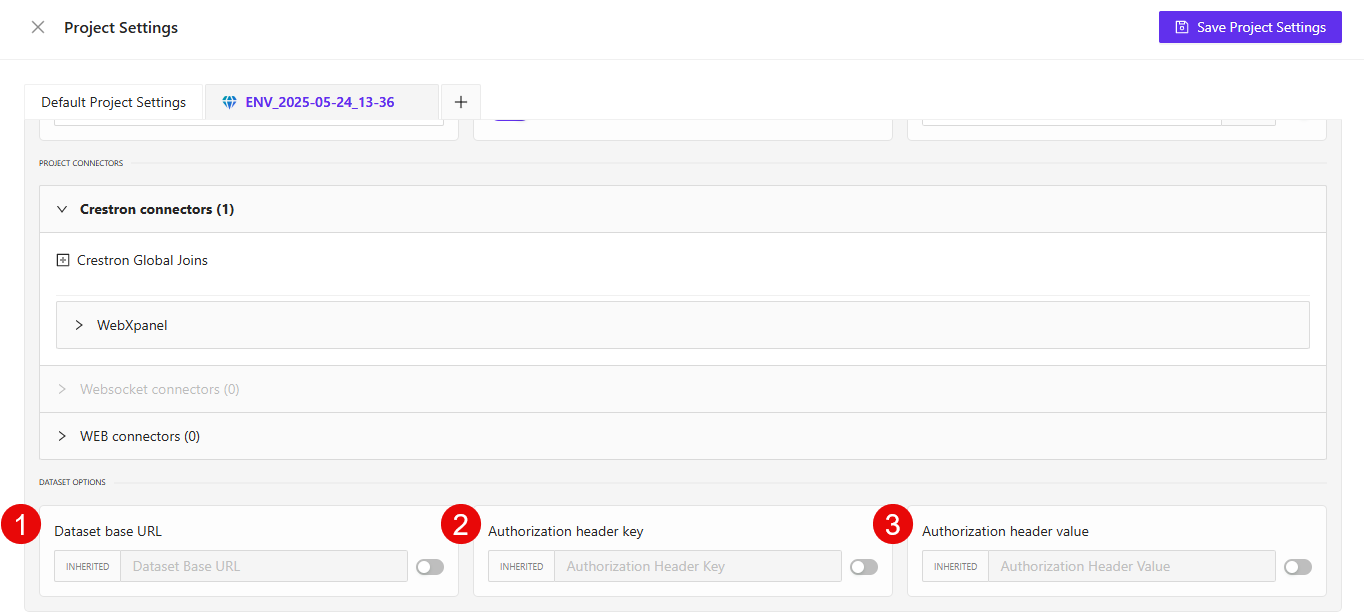Click the Dataset Base URL input field
The image size is (1364, 616).
[264, 566]
